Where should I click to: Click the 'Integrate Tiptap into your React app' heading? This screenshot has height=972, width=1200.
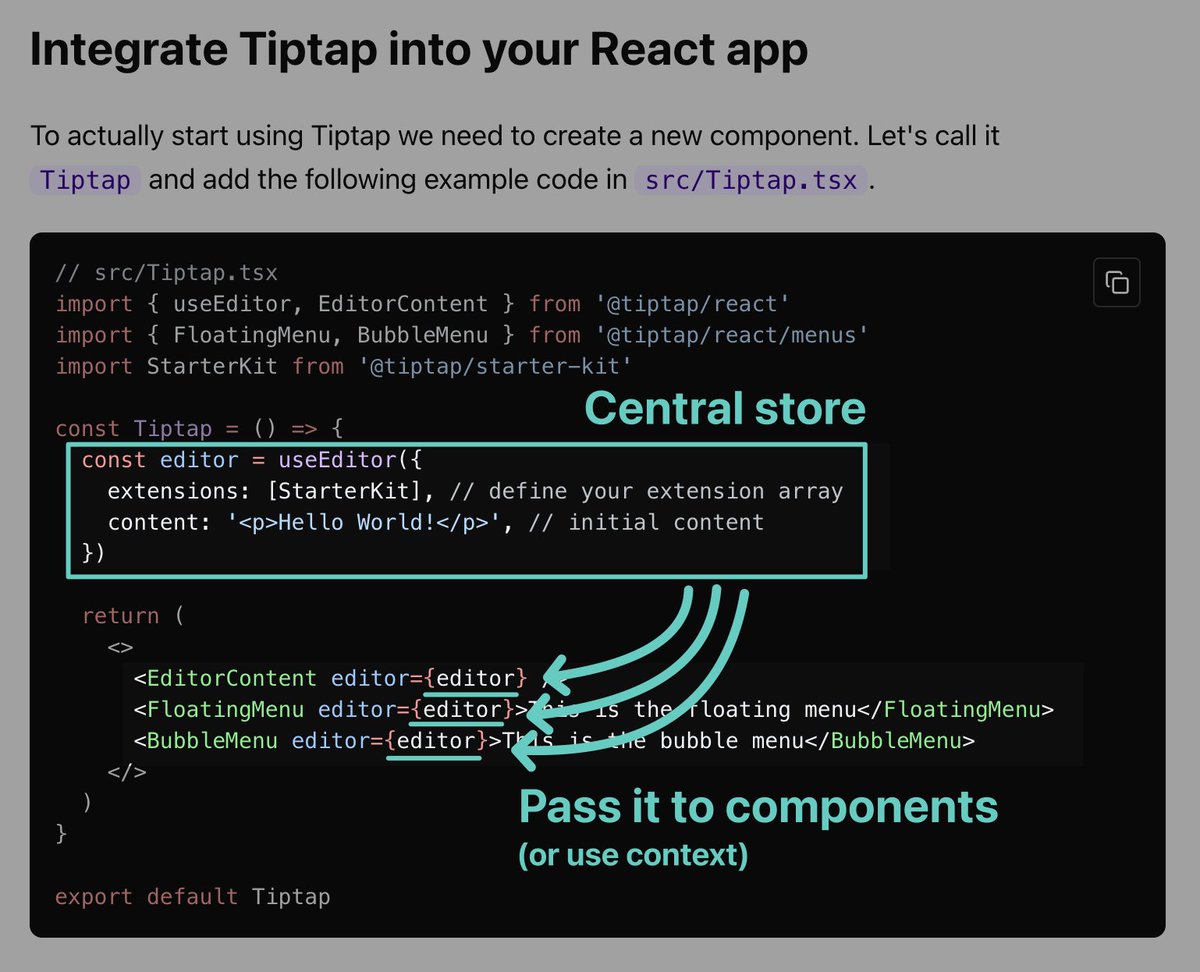point(419,50)
